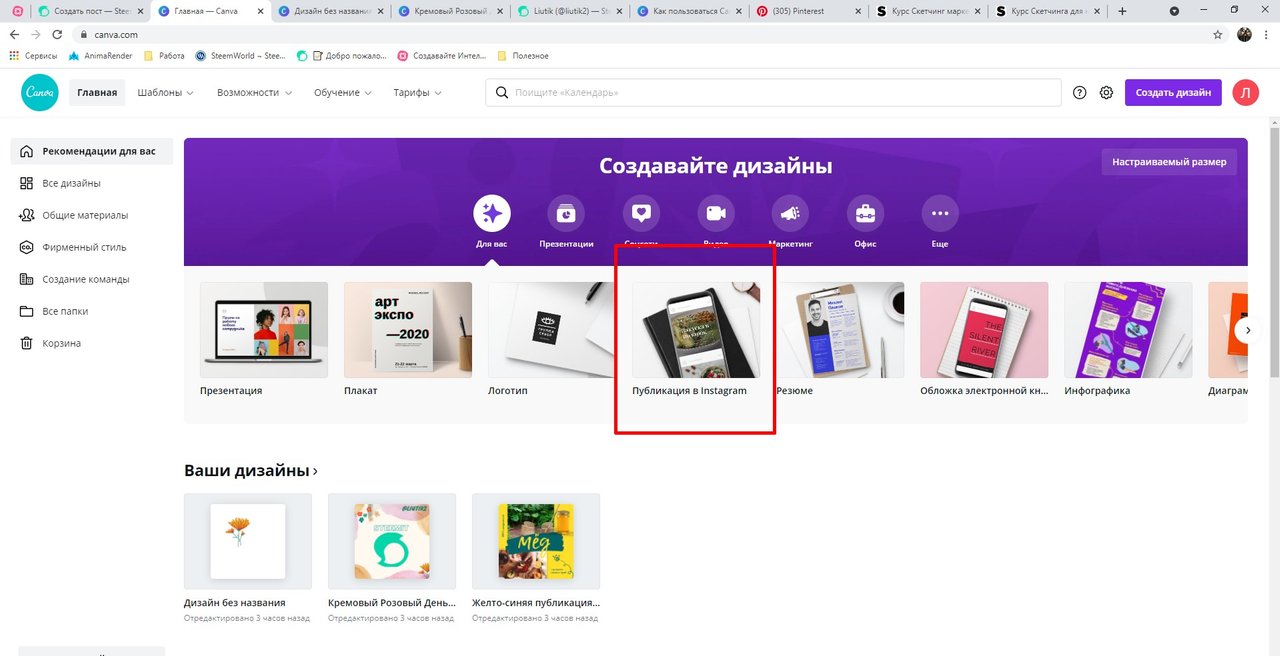Viewport: 1280px width, 656px height.
Task: Open the "Работа" bookmarks folder
Action: (x=165, y=56)
